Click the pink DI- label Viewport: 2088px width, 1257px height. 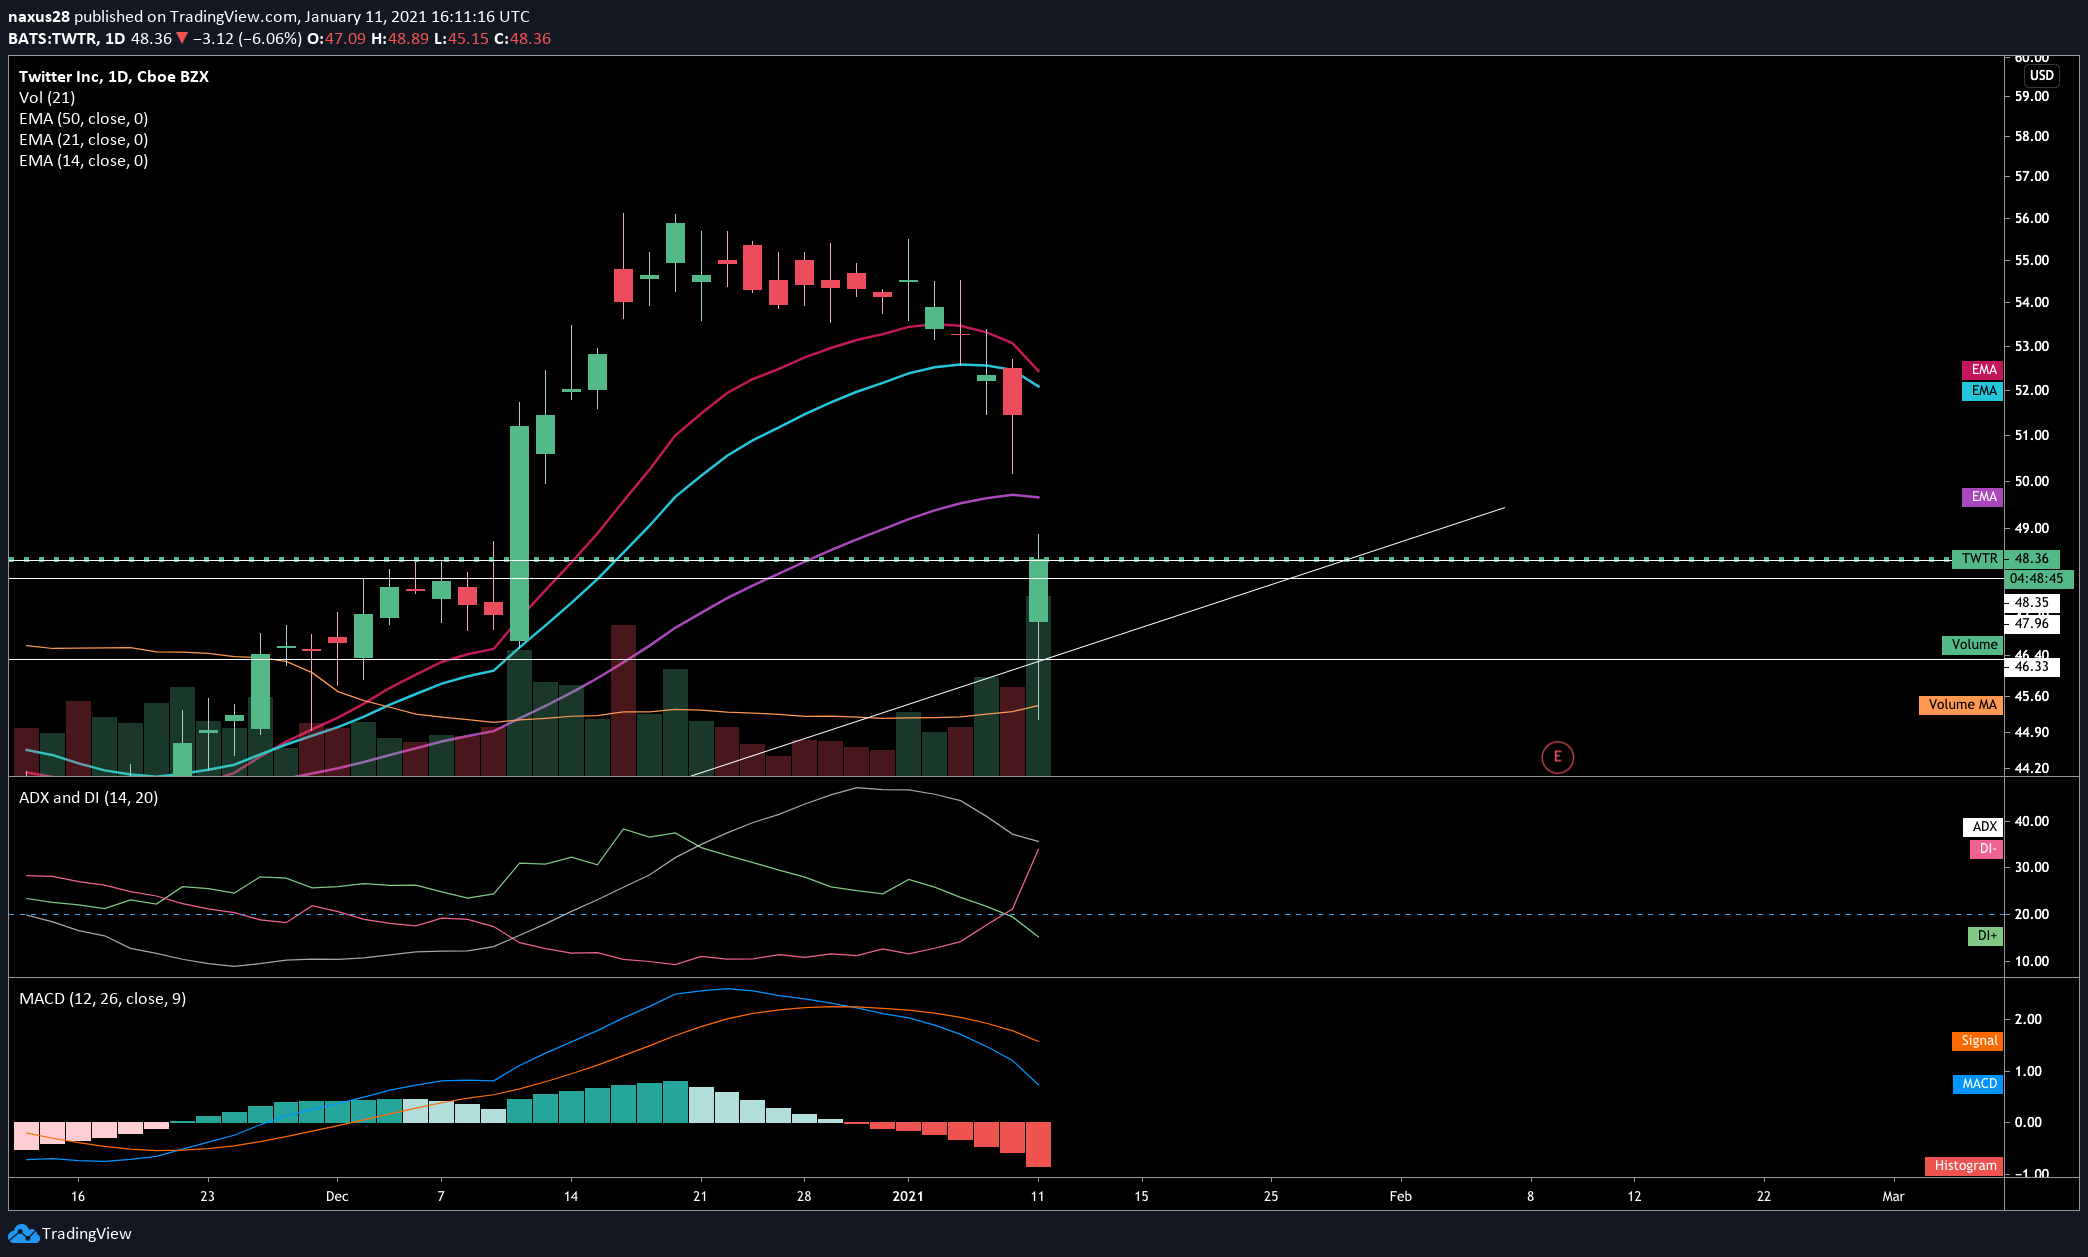tap(1986, 849)
